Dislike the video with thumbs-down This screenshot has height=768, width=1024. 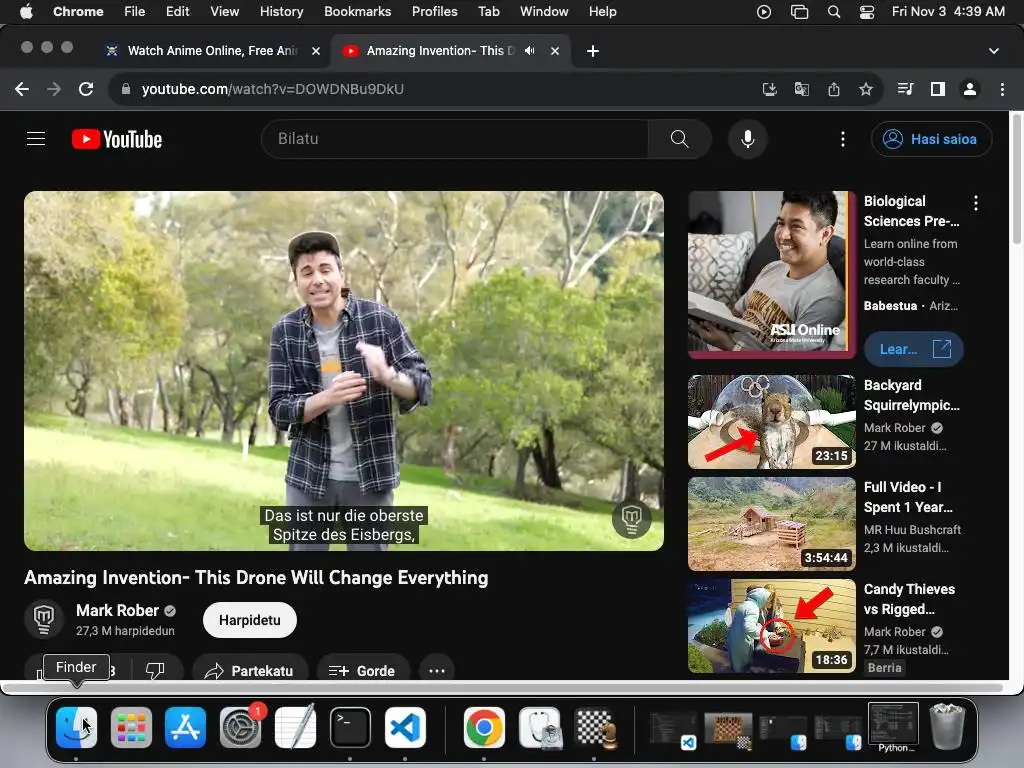155,671
